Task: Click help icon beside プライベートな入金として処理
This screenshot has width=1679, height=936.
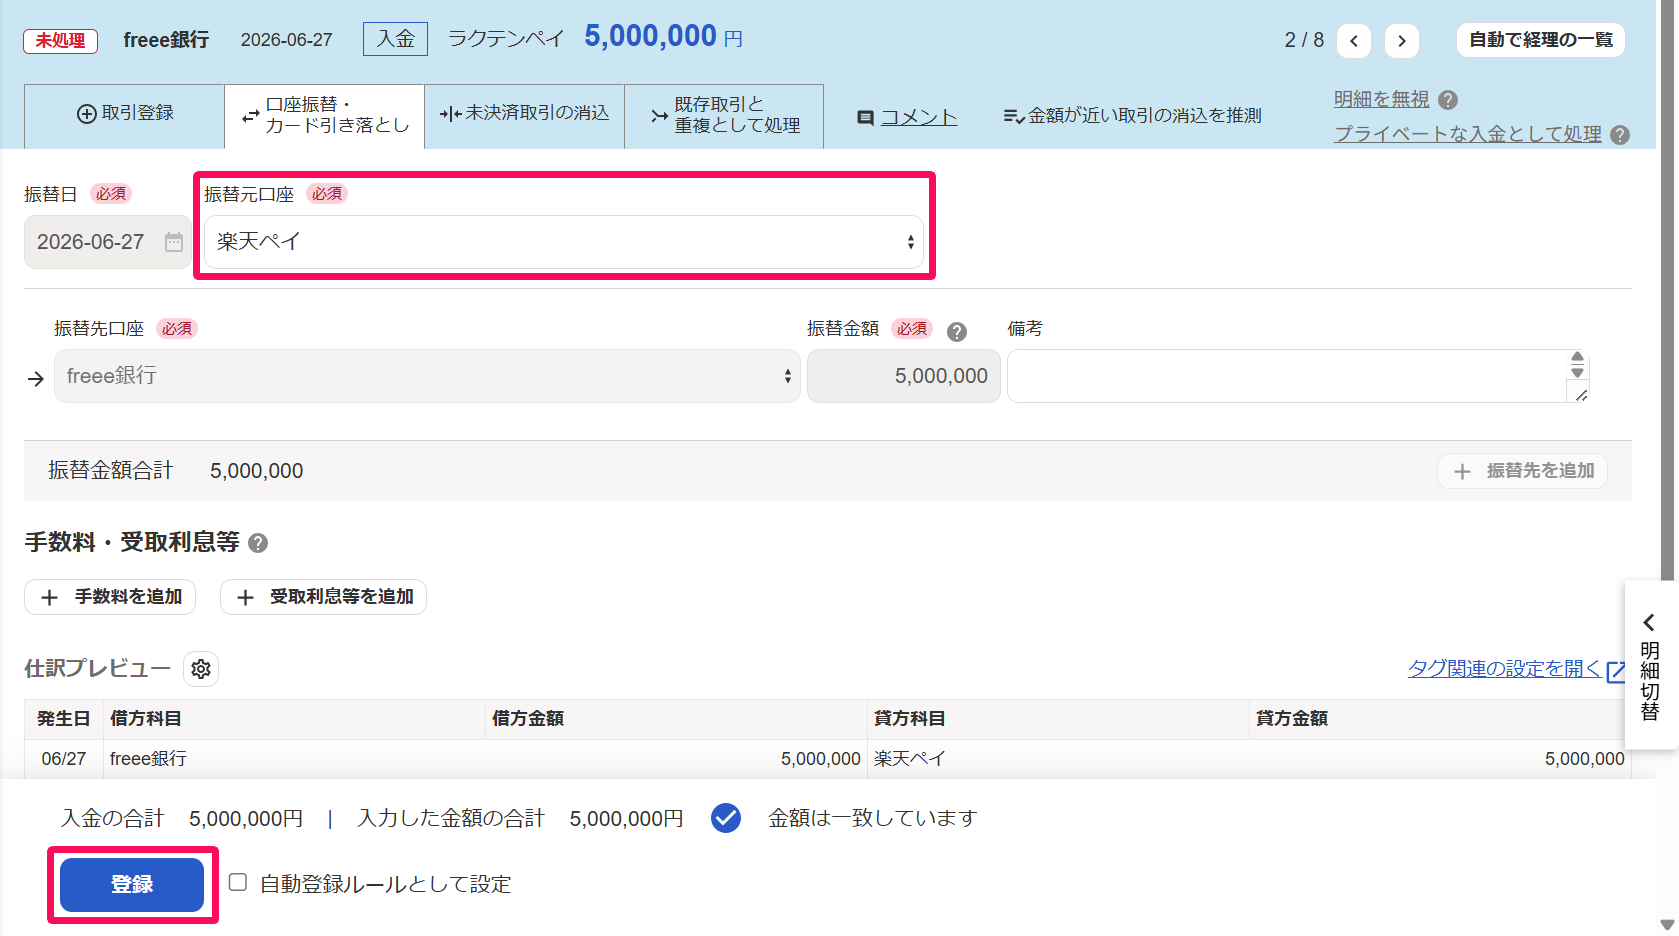Action: click(x=1620, y=135)
